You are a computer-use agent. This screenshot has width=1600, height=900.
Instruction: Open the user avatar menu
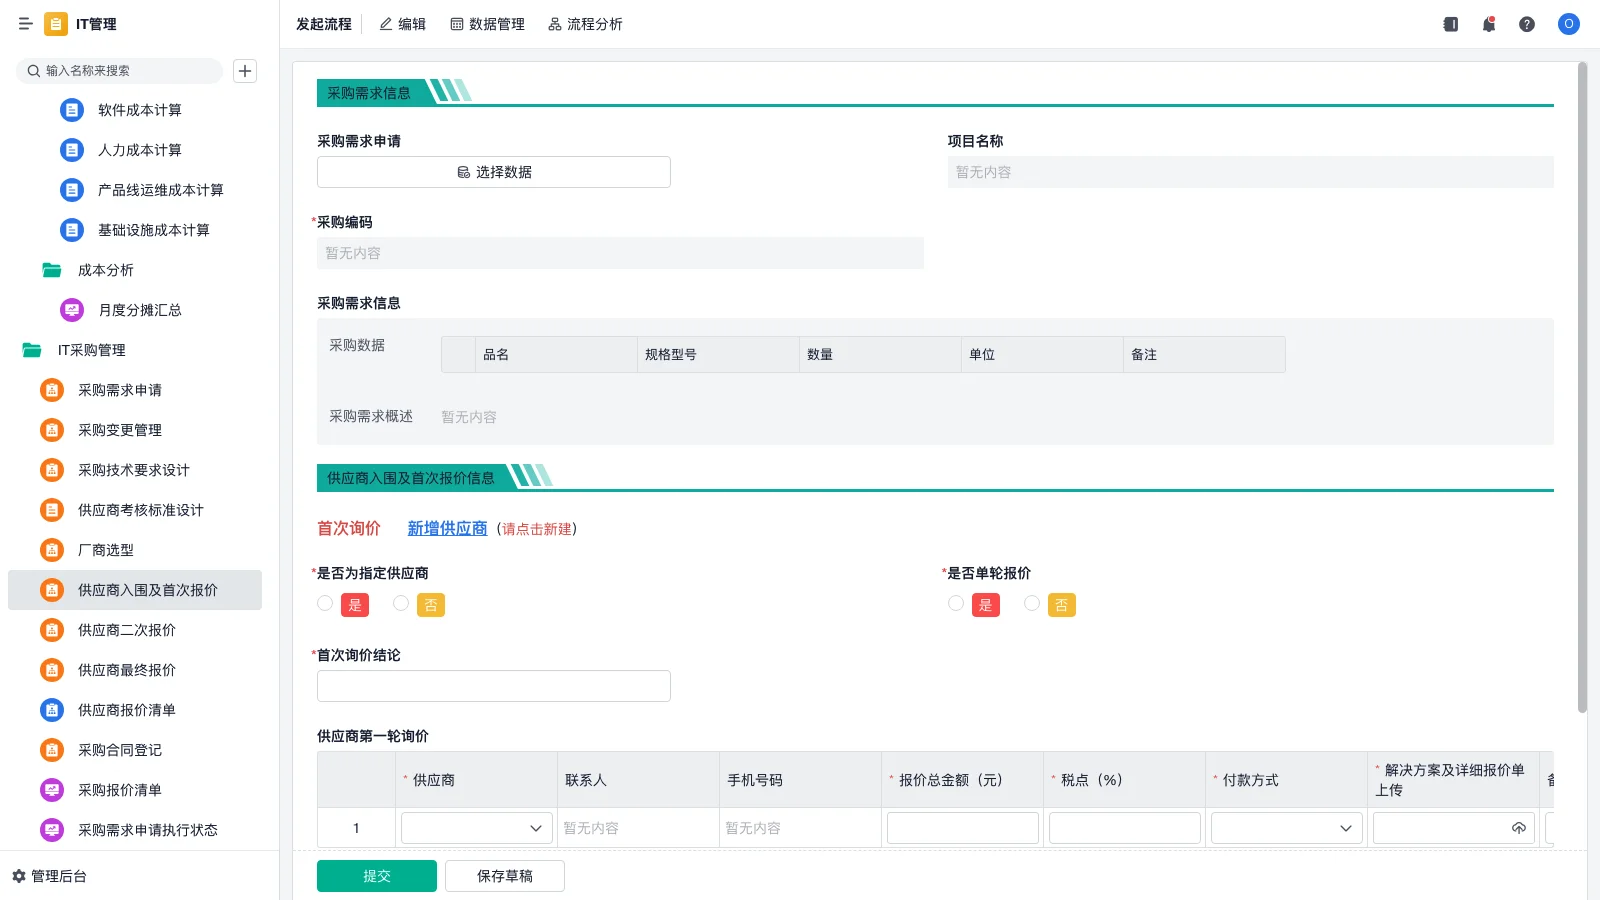(1567, 24)
